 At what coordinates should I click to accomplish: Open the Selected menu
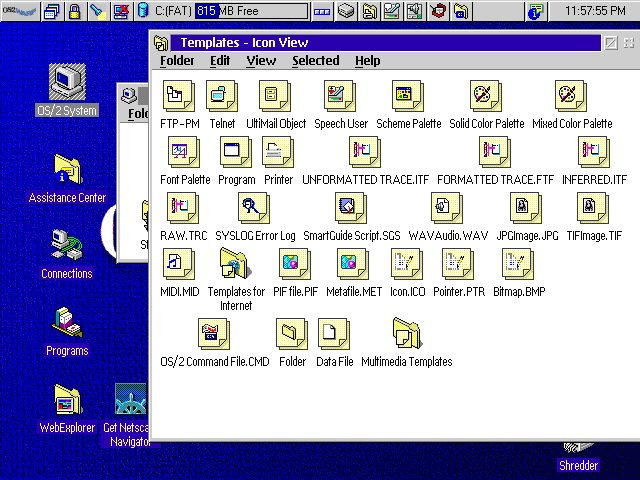coord(316,60)
